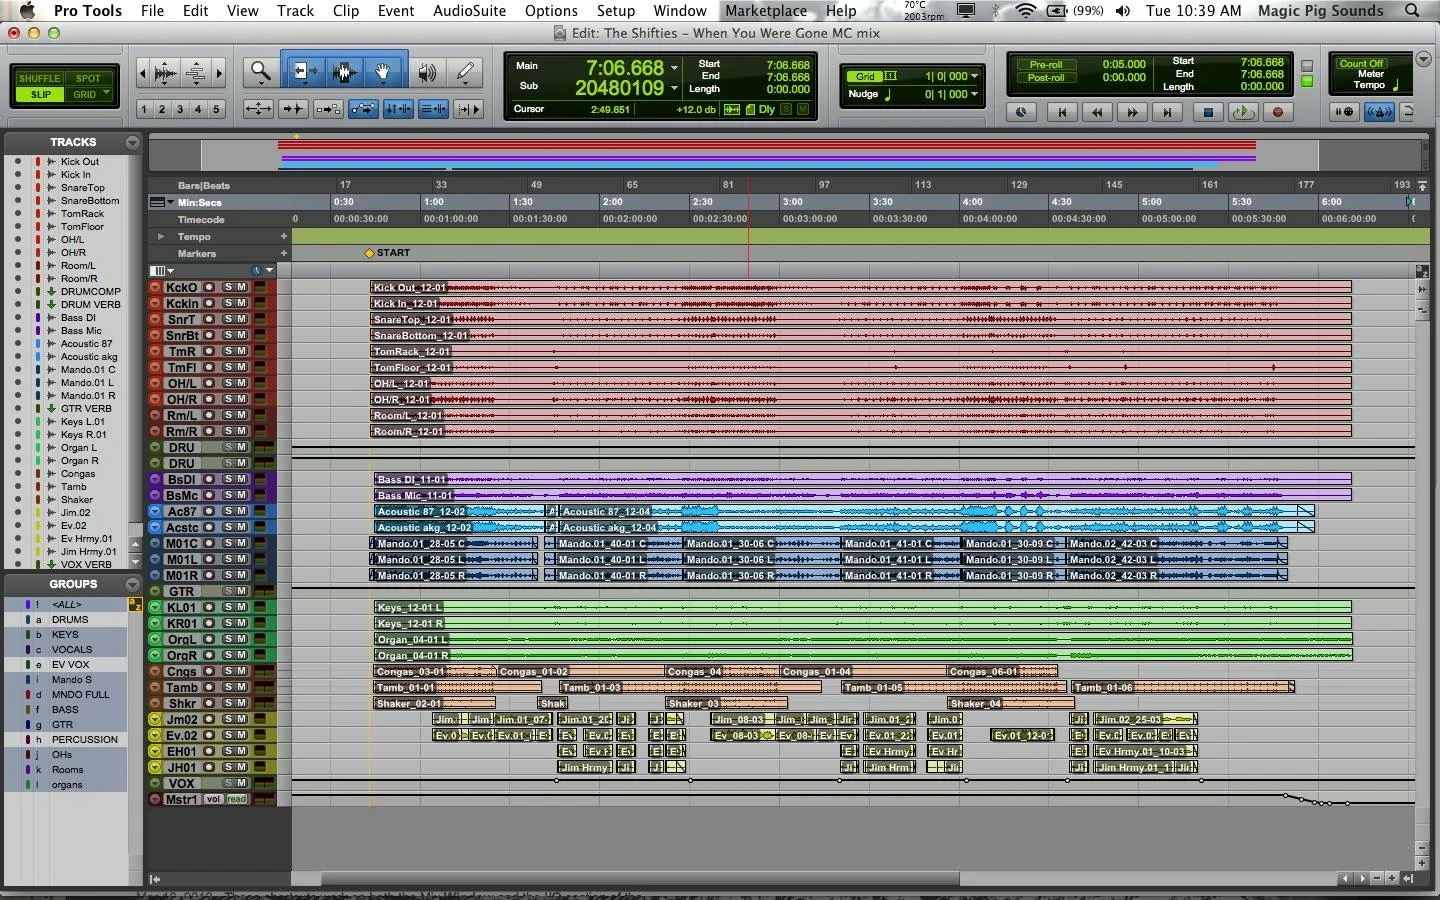1440x900 pixels.
Task: Open the TRACKS list popup menu
Action: click(132, 142)
